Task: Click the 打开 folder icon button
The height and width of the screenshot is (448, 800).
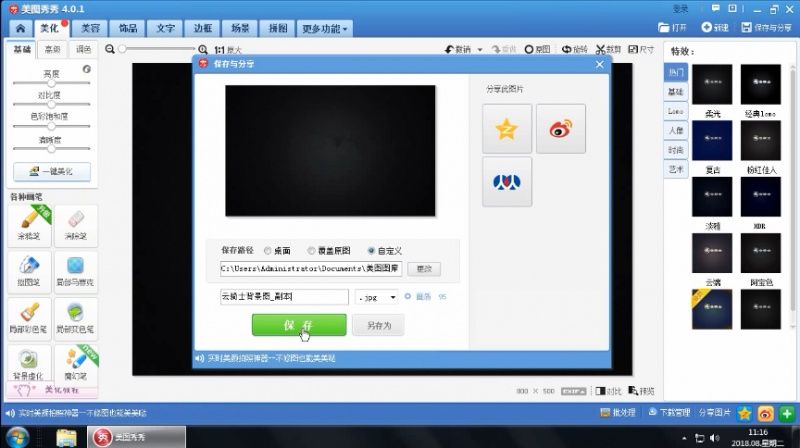Action: click(672, 28)
